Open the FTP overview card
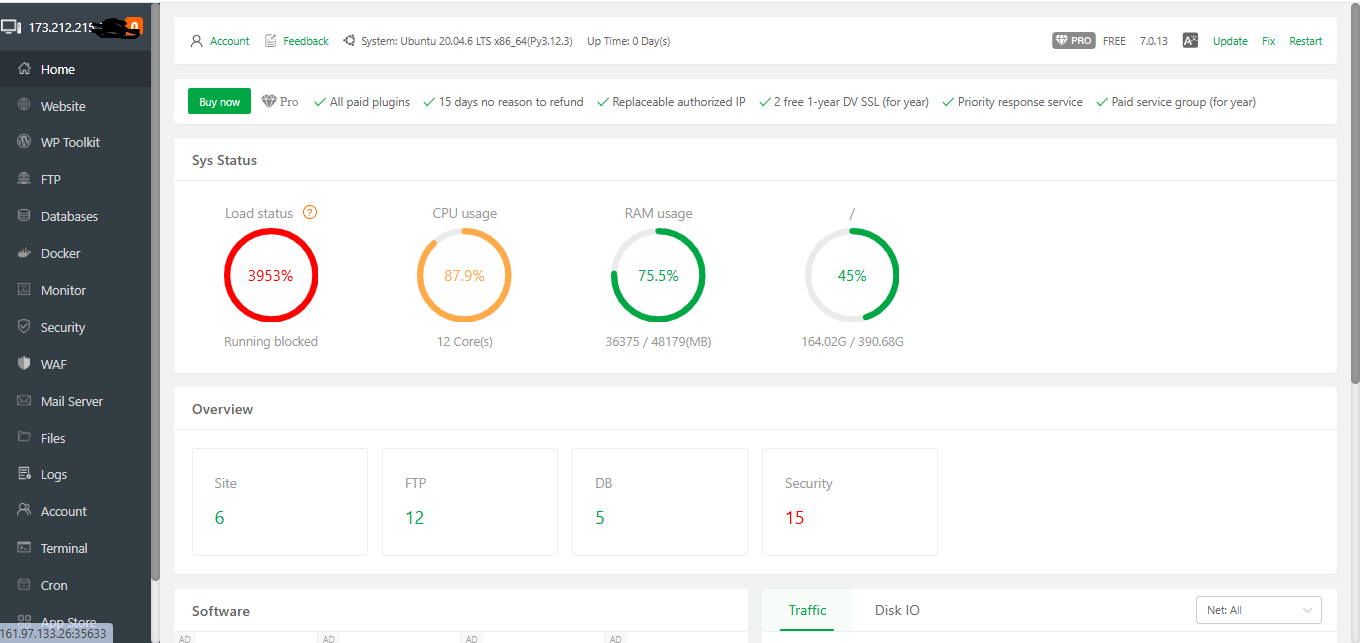The height and width of the screenshot is (643, 1360). coord(470,502)
